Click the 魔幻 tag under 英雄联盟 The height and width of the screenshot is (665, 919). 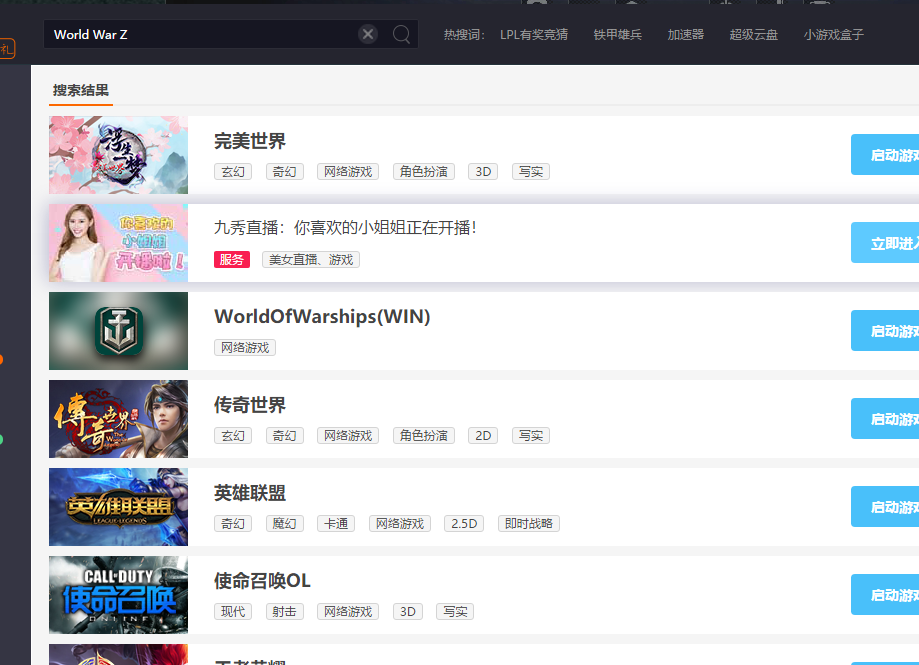click(284, 523)
